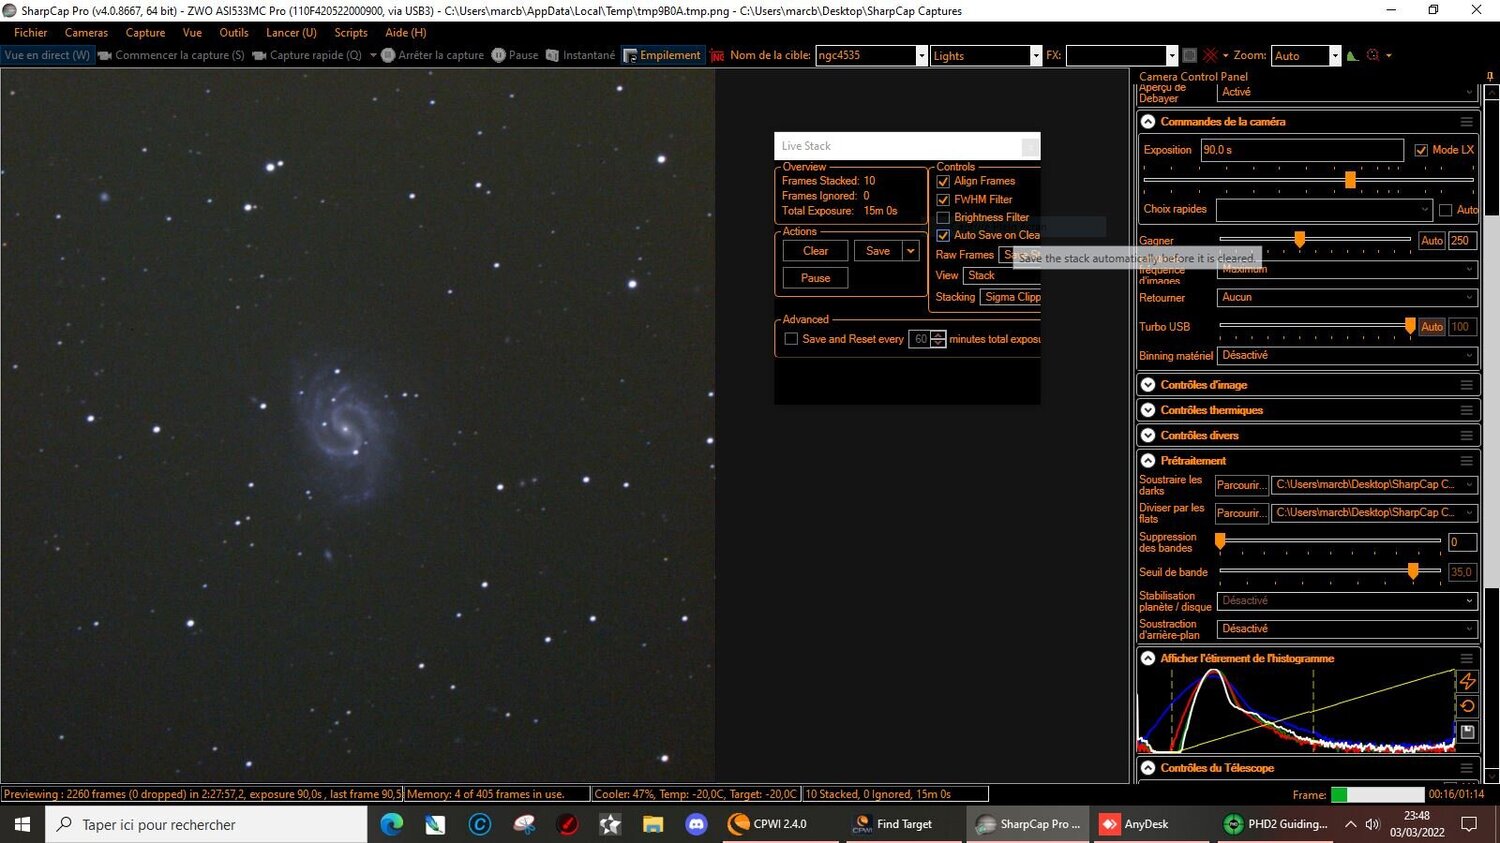Toggle the Mode LX checkbox

pos(1422,149)
